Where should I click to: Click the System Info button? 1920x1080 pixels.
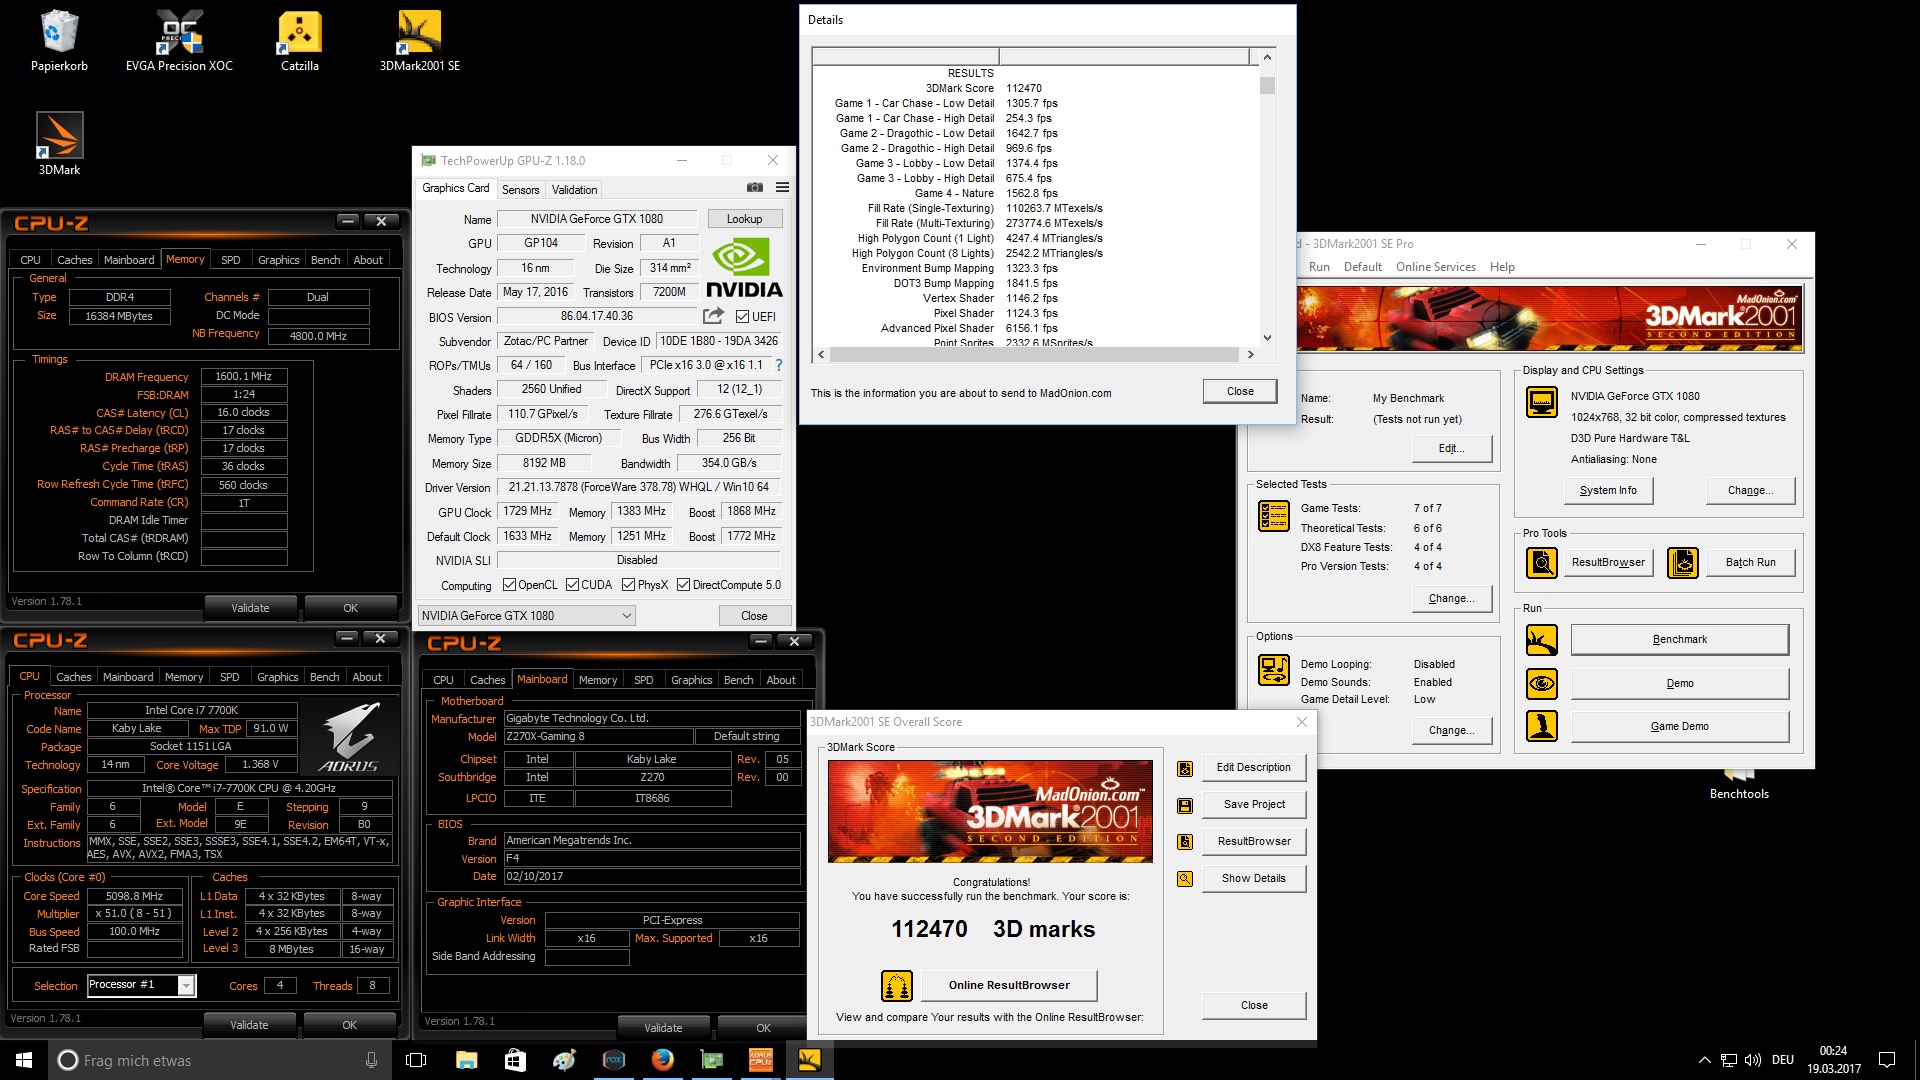pyautogui.click(x=1608, y=491)
